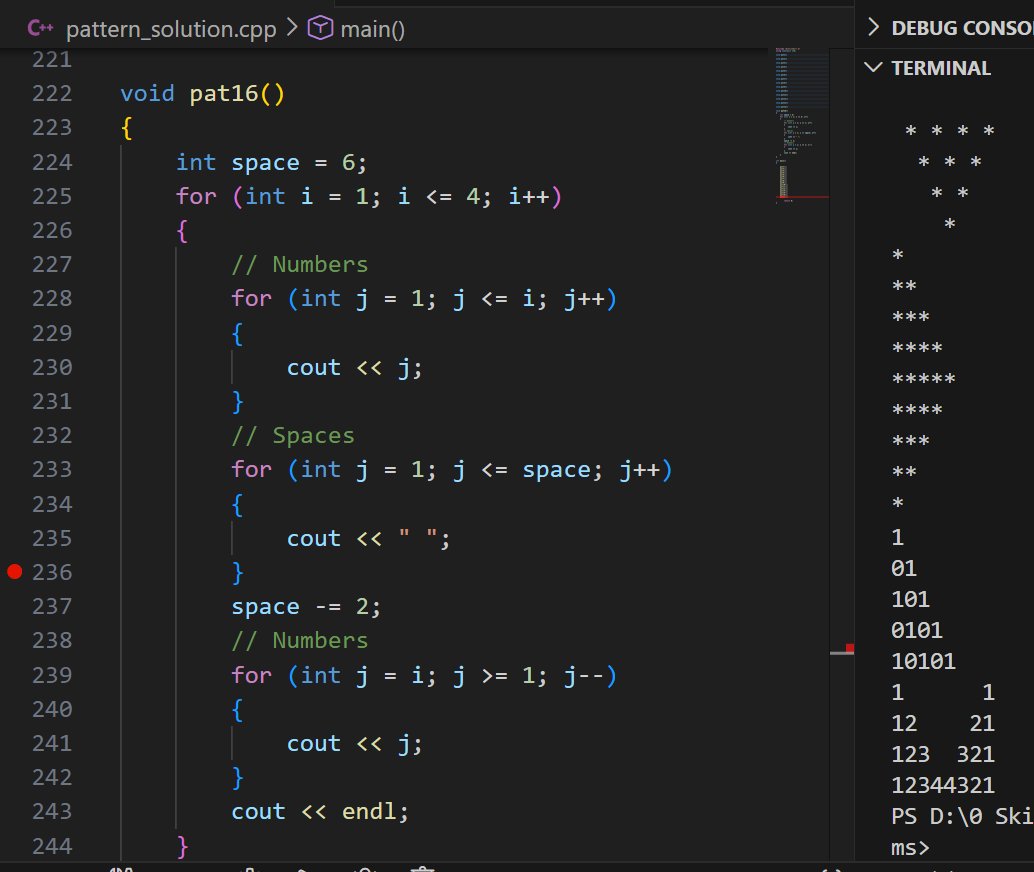Click the 'cout << " ";' statement
Viewport: 1034px width, 872px height.
(x=369, y=538)
